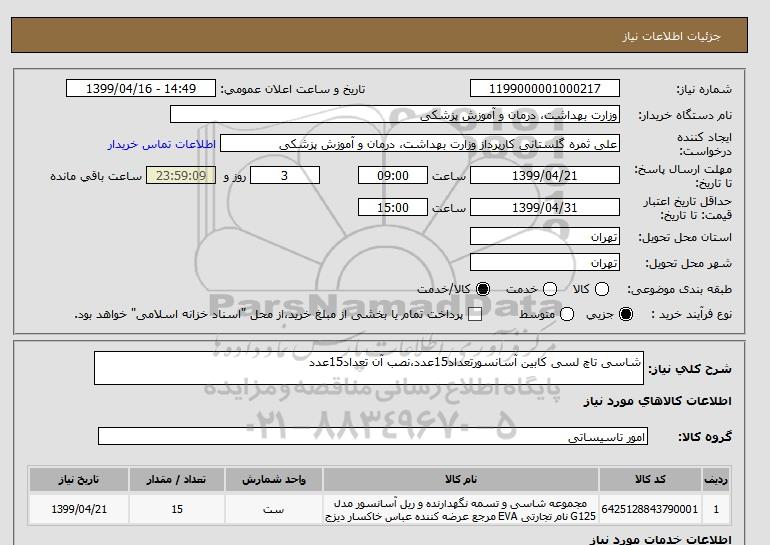The height and width of the screenshot is (545, 770).
Task: Click the unit cell ست
Action: click(x=274, y=509)
